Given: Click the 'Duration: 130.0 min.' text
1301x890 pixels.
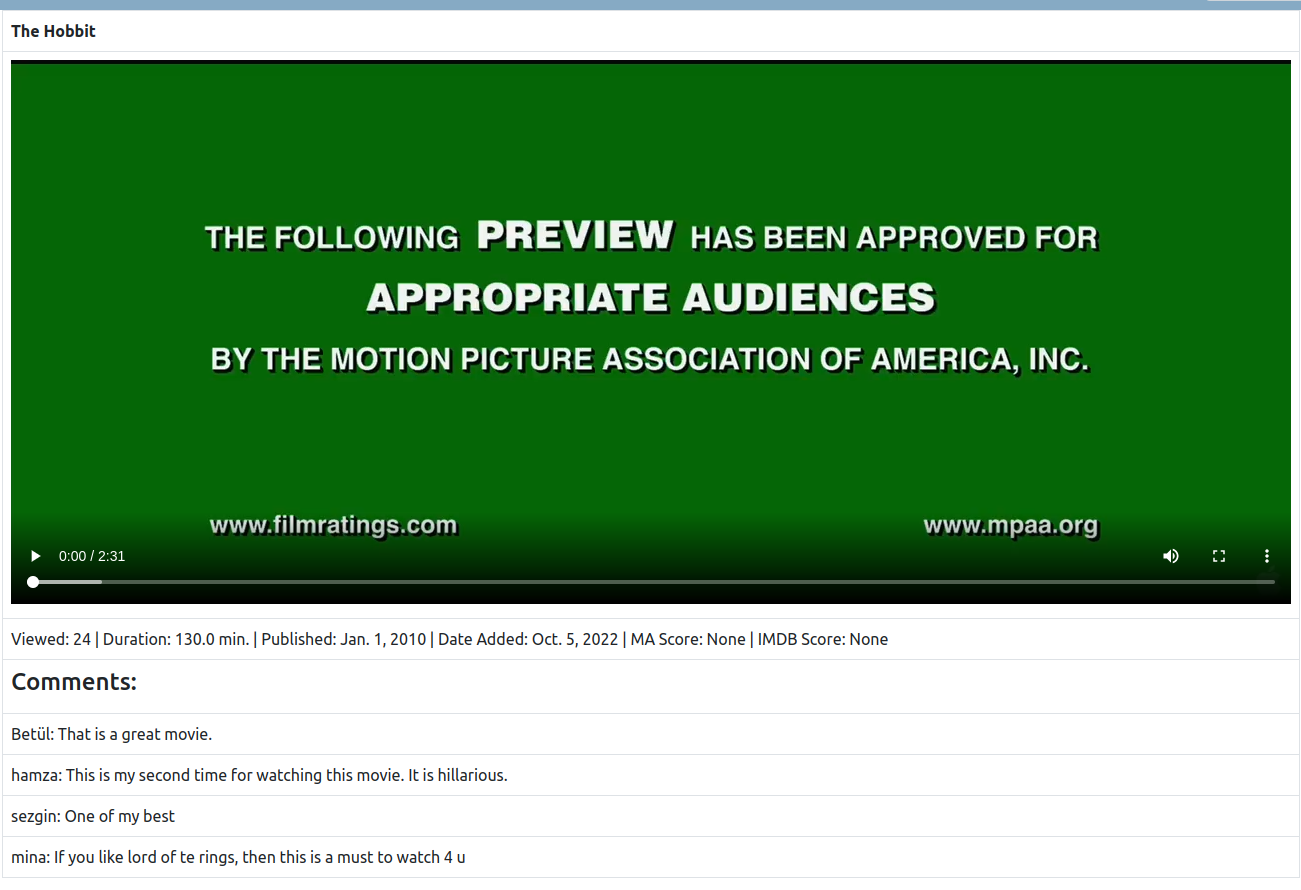Looking at the screenshot, I should [x=176, y=639].
